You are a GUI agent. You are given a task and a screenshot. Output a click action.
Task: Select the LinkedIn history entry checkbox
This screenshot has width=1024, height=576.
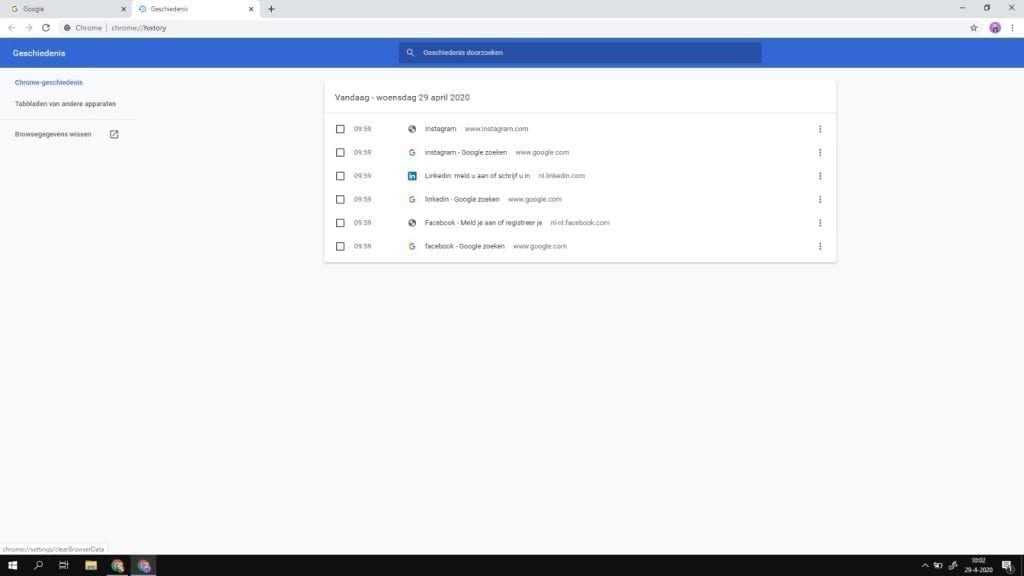(340, 176)
